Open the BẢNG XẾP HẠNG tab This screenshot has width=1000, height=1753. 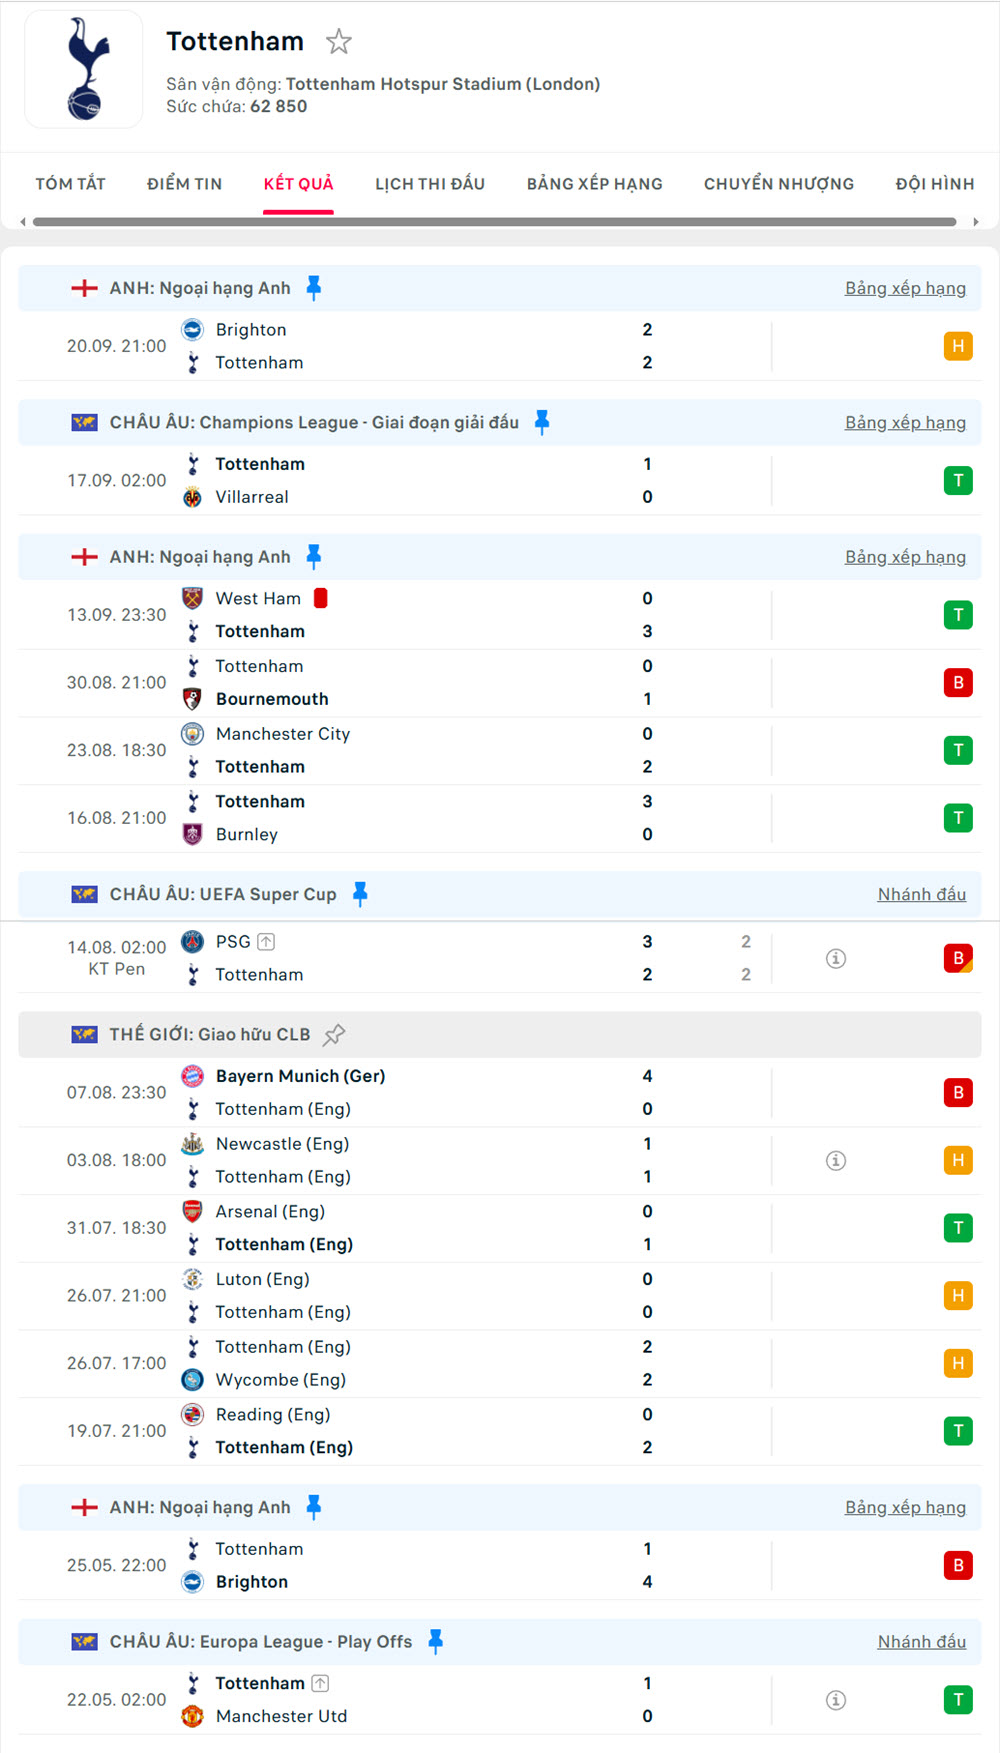[595, 184]
